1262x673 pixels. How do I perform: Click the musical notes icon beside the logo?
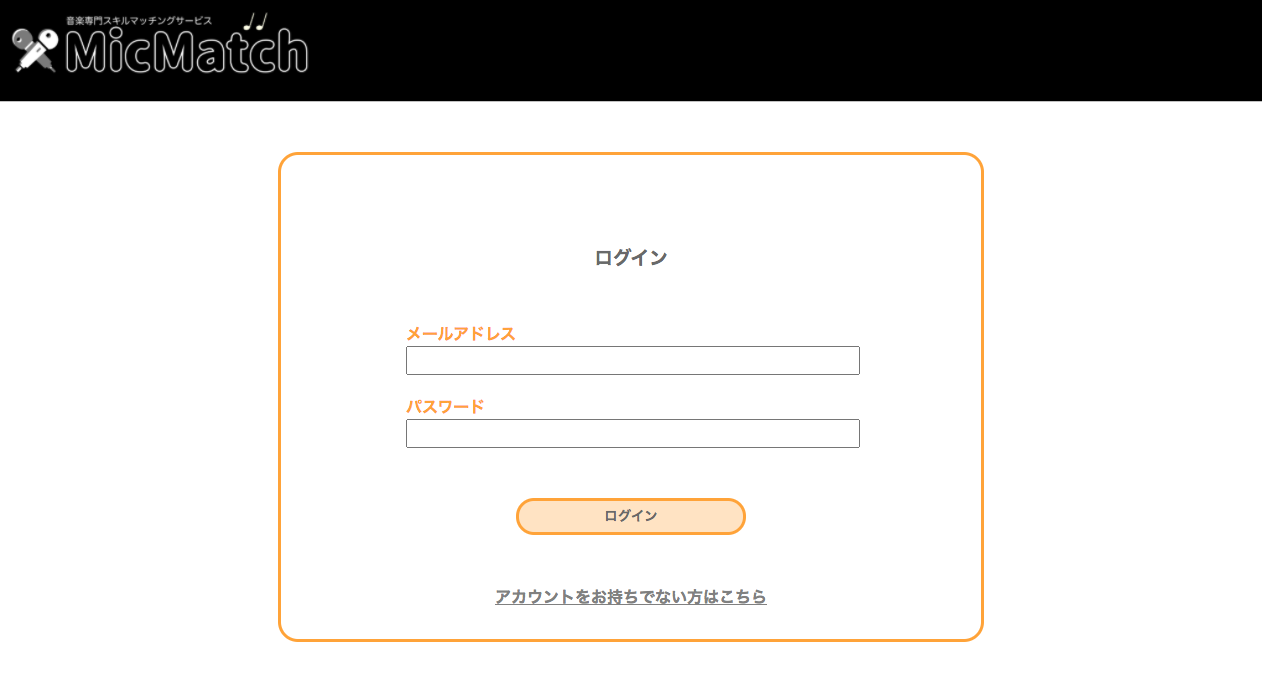[x=253, y=21]
